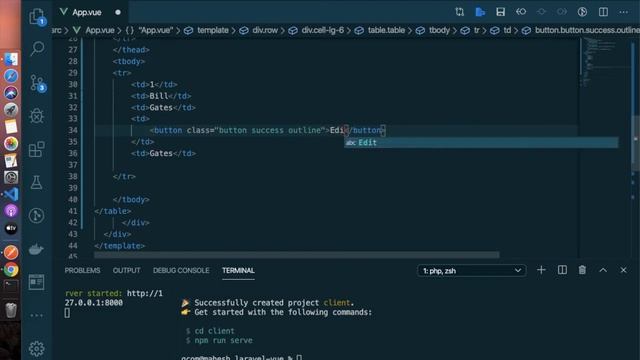640x360 pixels.
Task: Open the Test flask icon
Action: coord(36,182)
